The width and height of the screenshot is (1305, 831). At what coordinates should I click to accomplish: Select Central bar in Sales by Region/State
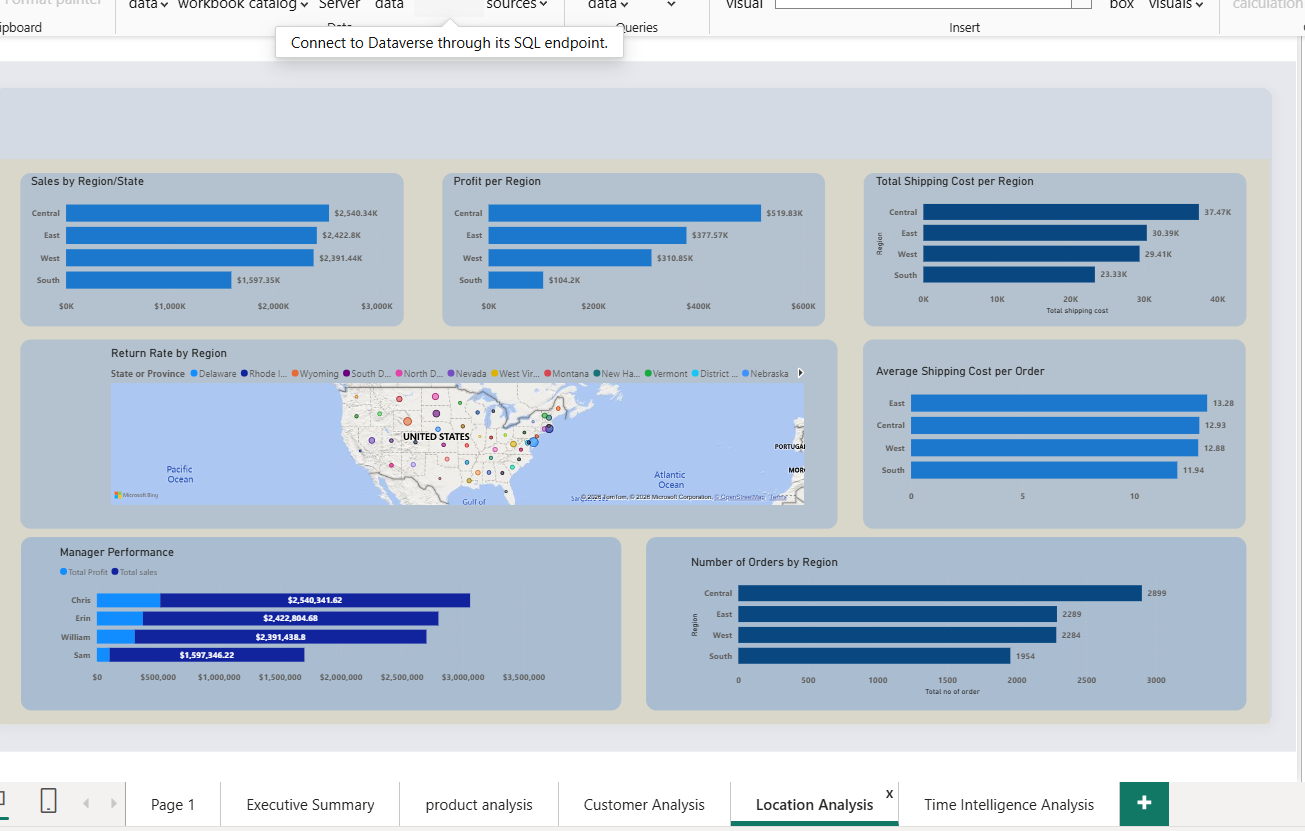tap(197, 213)
